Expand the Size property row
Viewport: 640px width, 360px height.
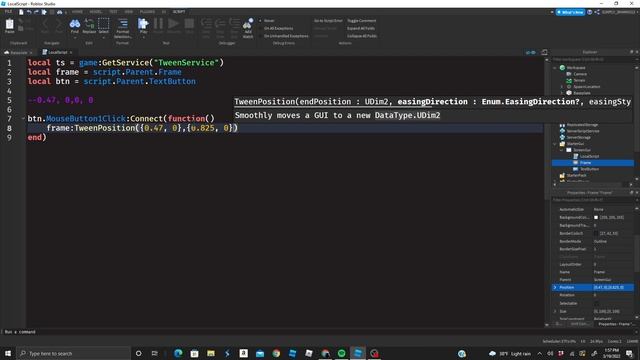point(556,311)
